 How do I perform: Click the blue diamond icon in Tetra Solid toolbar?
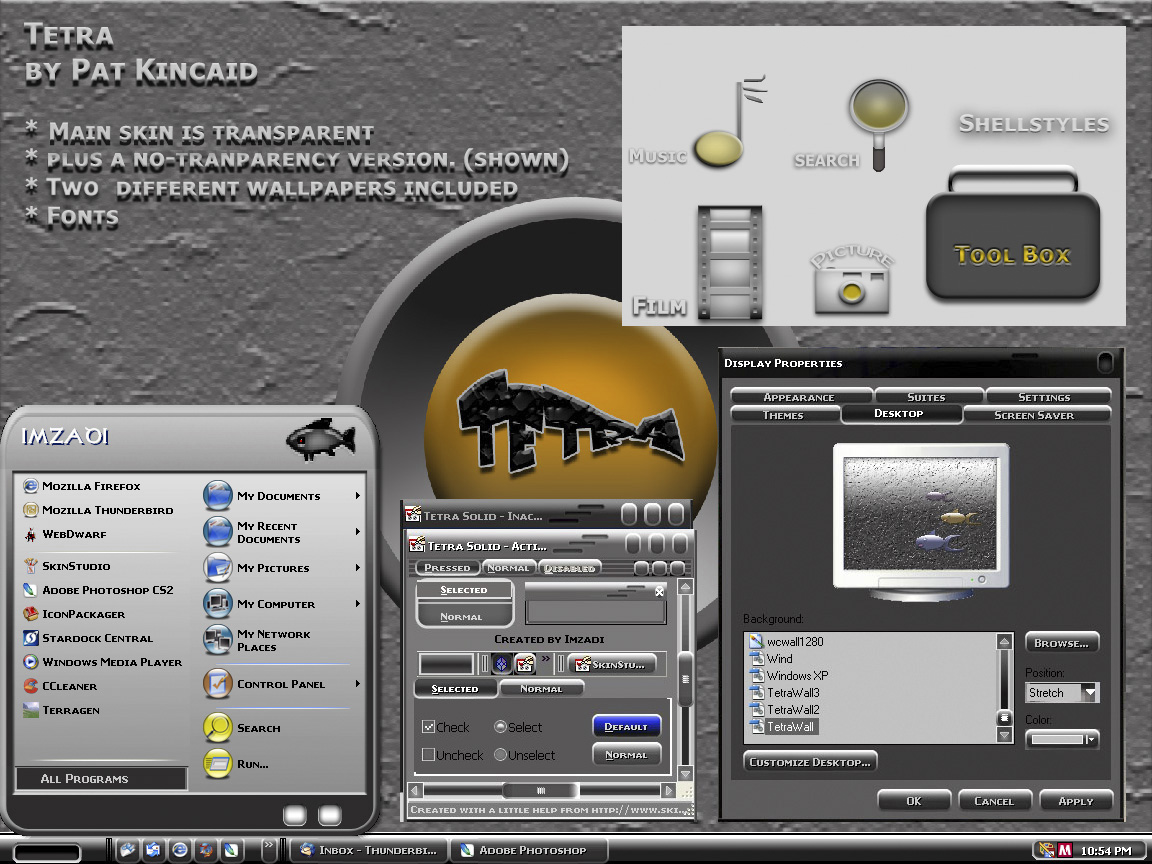[502, 664]
